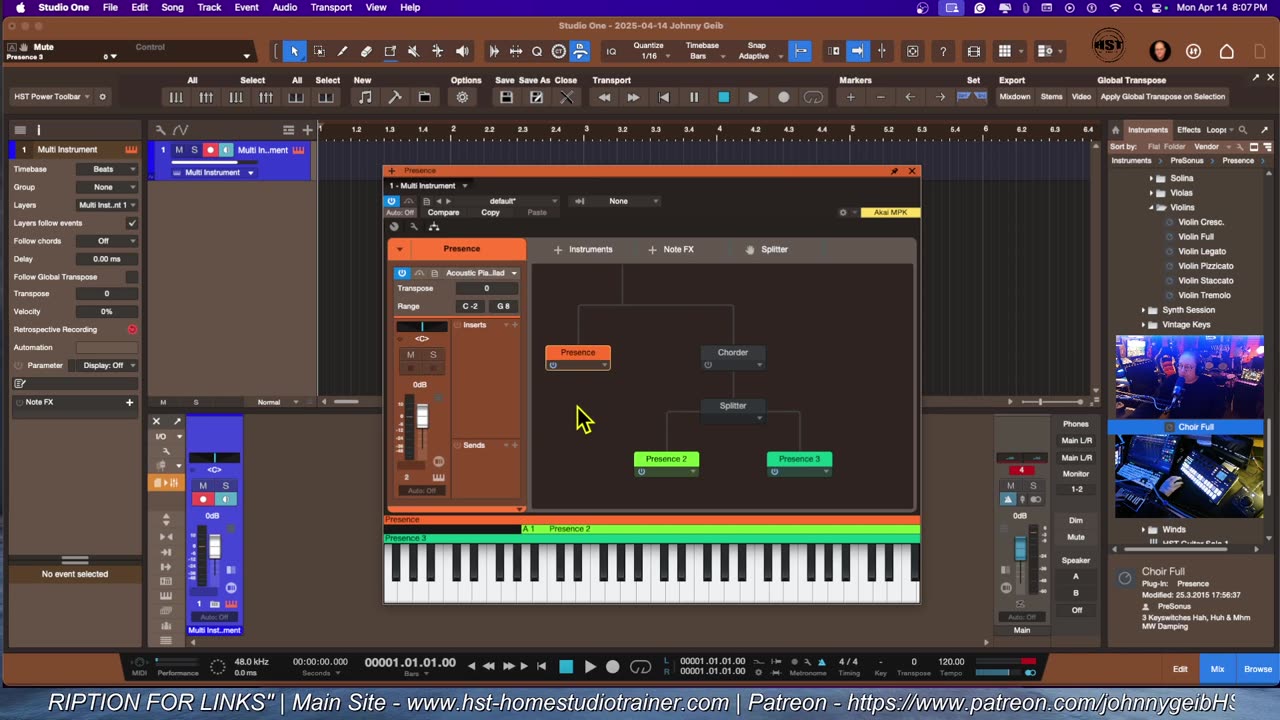The image size is (1280, 720).
Task: Click the HST toolbar Options gear icon
Action: pyautogui.click(x=462, y=97)
